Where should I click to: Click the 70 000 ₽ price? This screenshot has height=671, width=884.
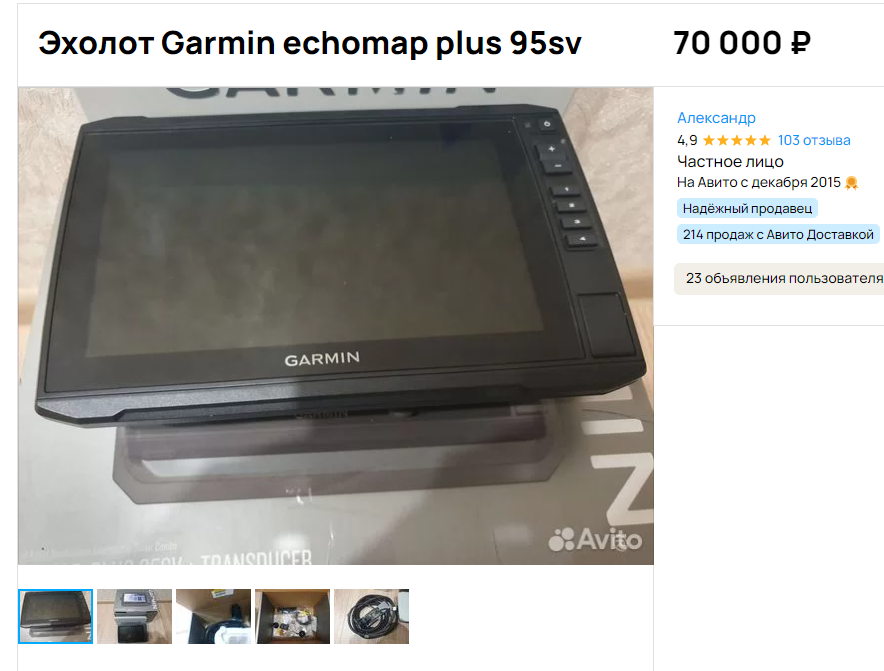click(x=742, y=43)
